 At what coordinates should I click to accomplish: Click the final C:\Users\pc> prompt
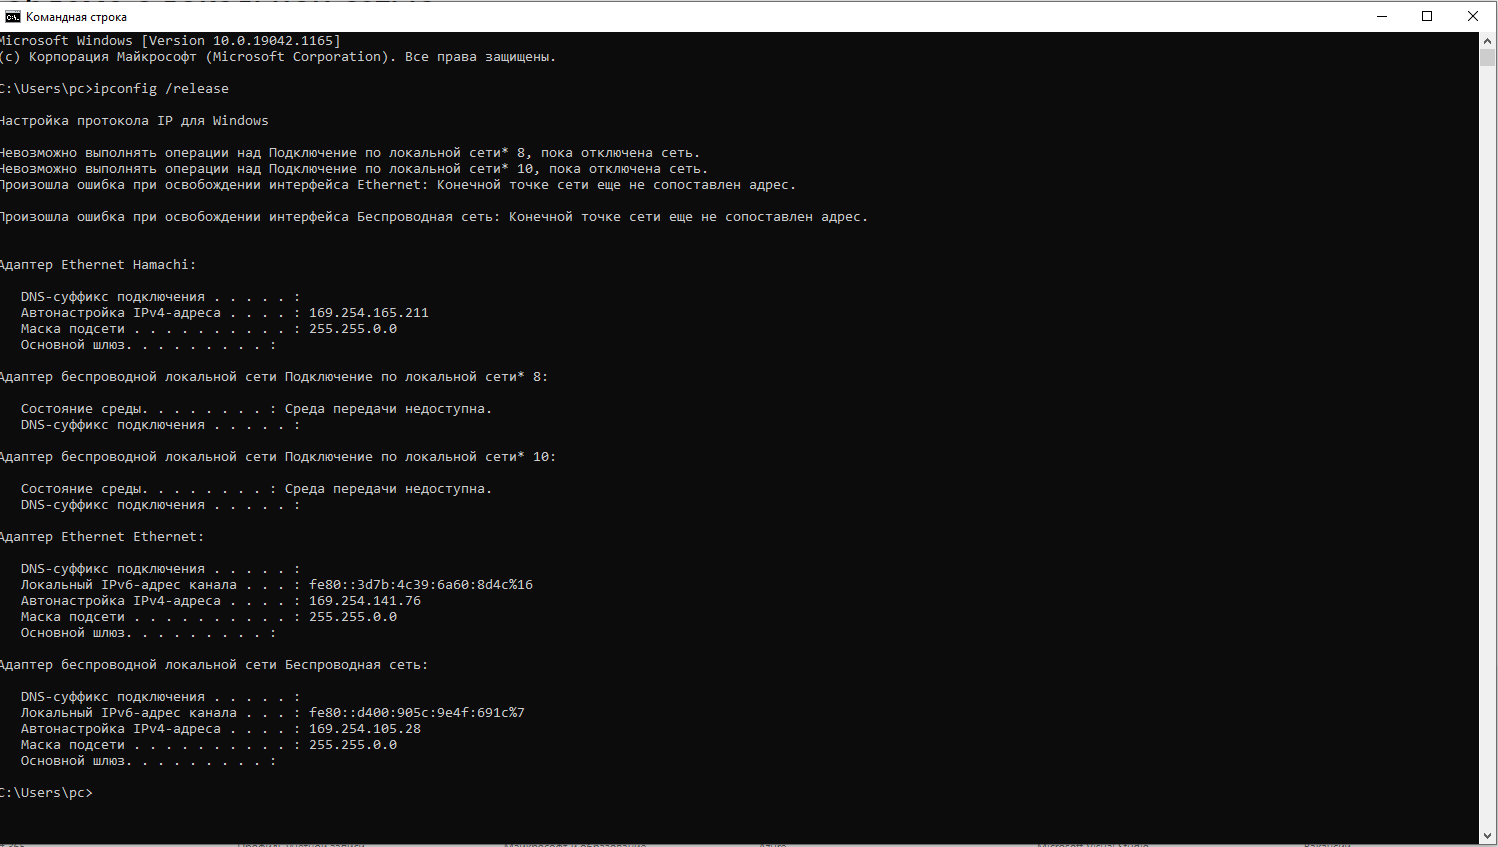pyautogui.click(x=45, y=793)
